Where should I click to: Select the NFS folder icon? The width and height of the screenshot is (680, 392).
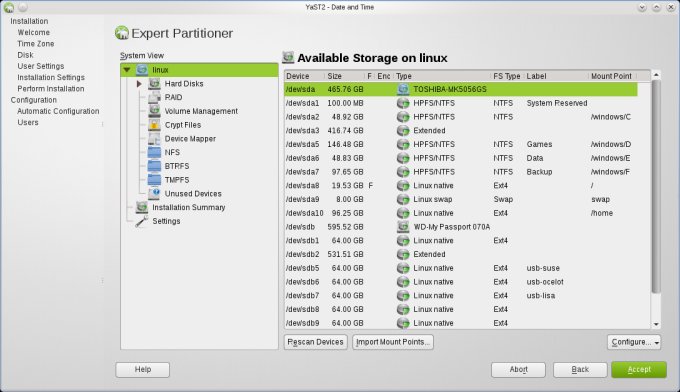(x=154, y=152)
